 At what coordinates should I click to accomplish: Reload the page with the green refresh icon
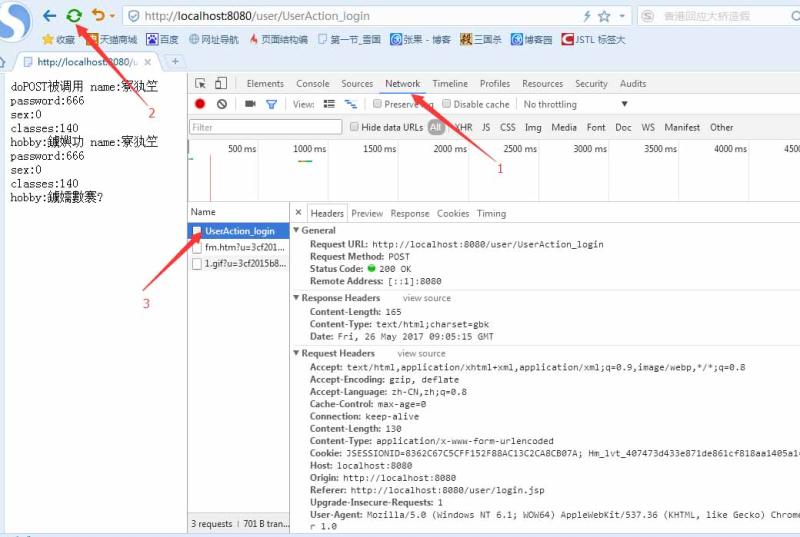pyautogui.click(x=74, y=16)
